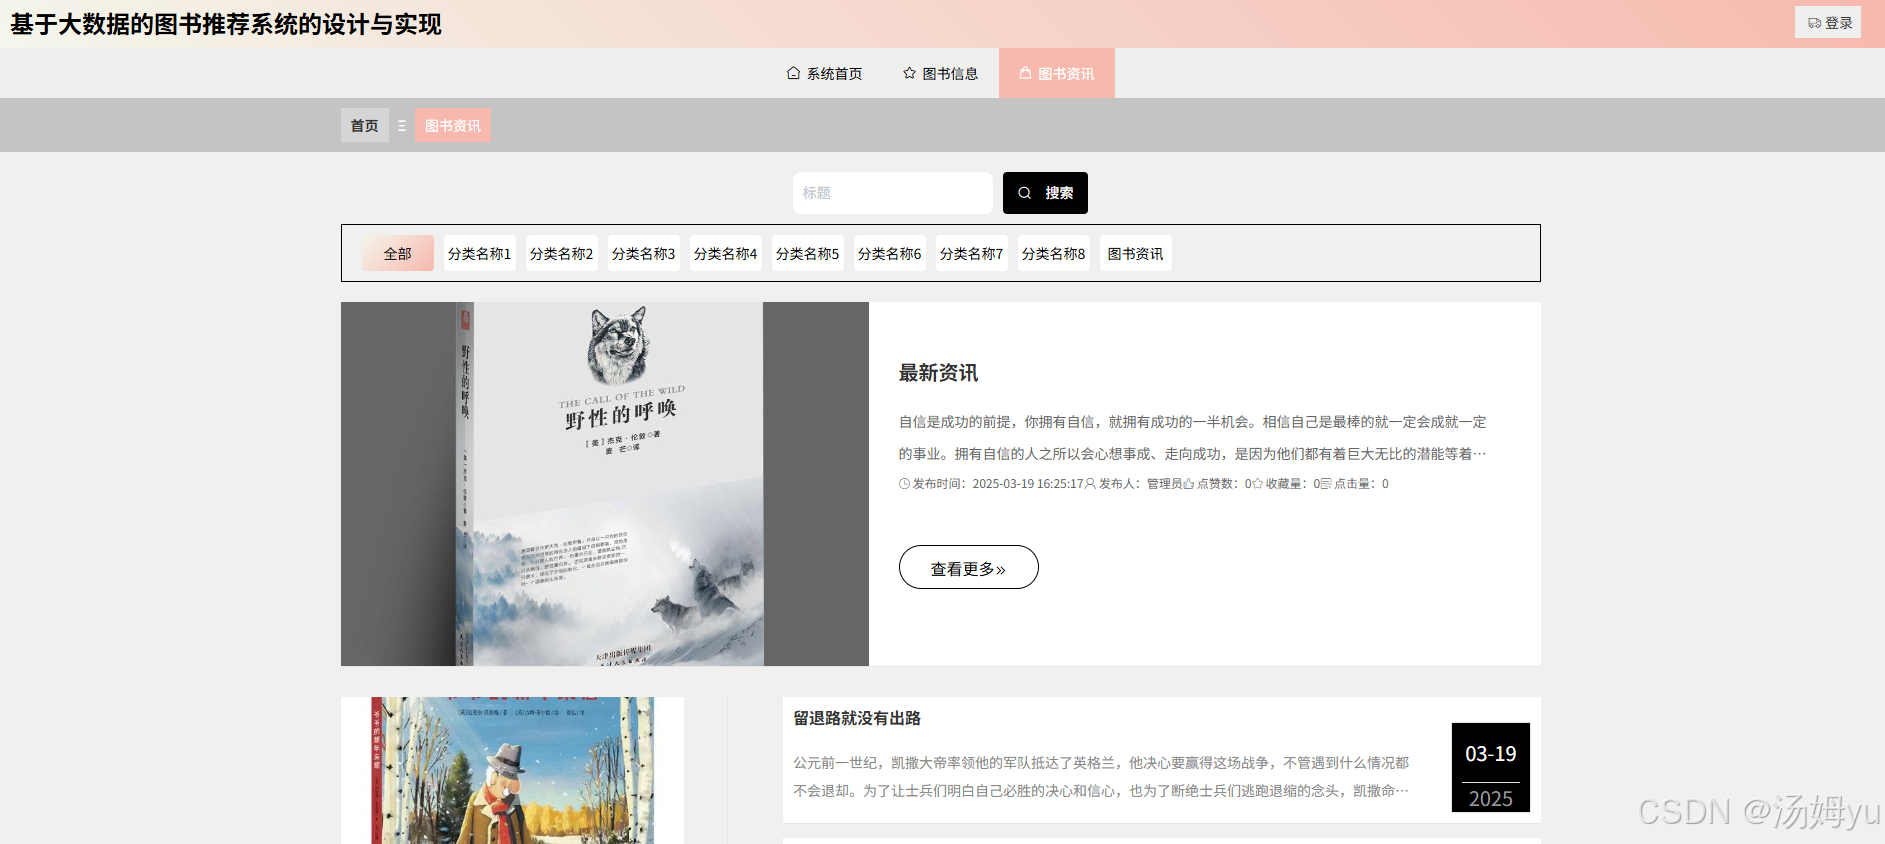Switch to the 分类名称6 category
This screenshot has width=1885, height=844.
tap(890, 253)
